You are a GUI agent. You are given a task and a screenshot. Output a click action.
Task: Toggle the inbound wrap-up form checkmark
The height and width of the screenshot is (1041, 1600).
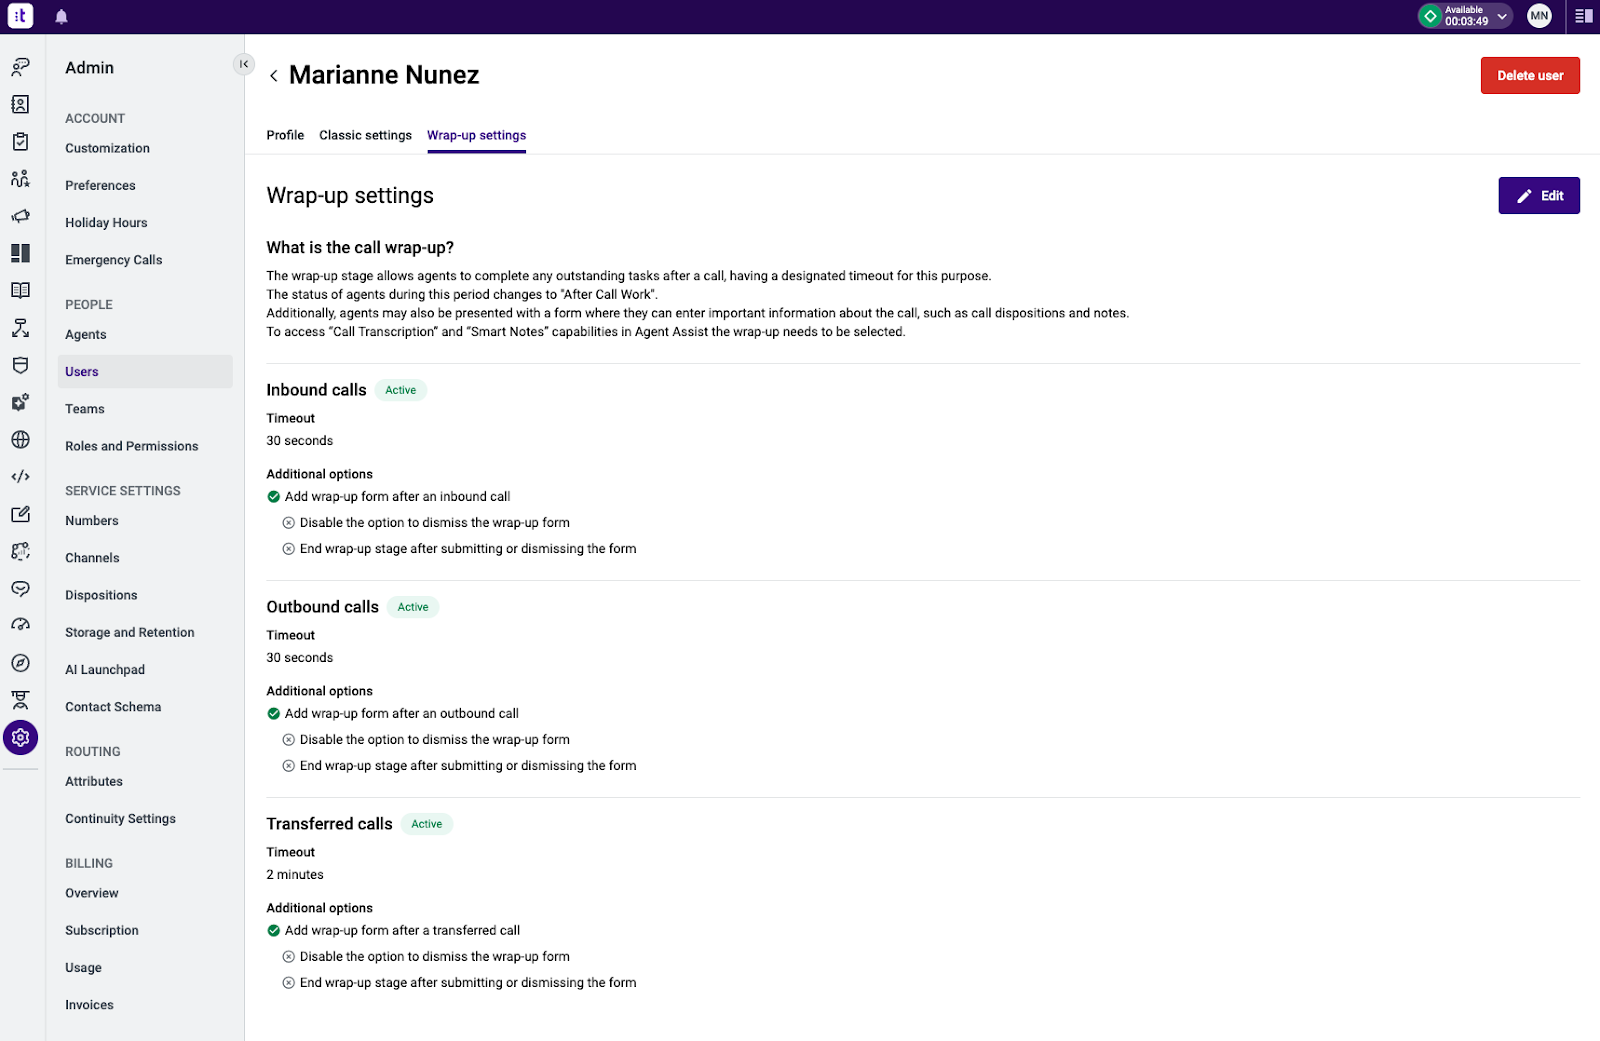tap(273, 496)
